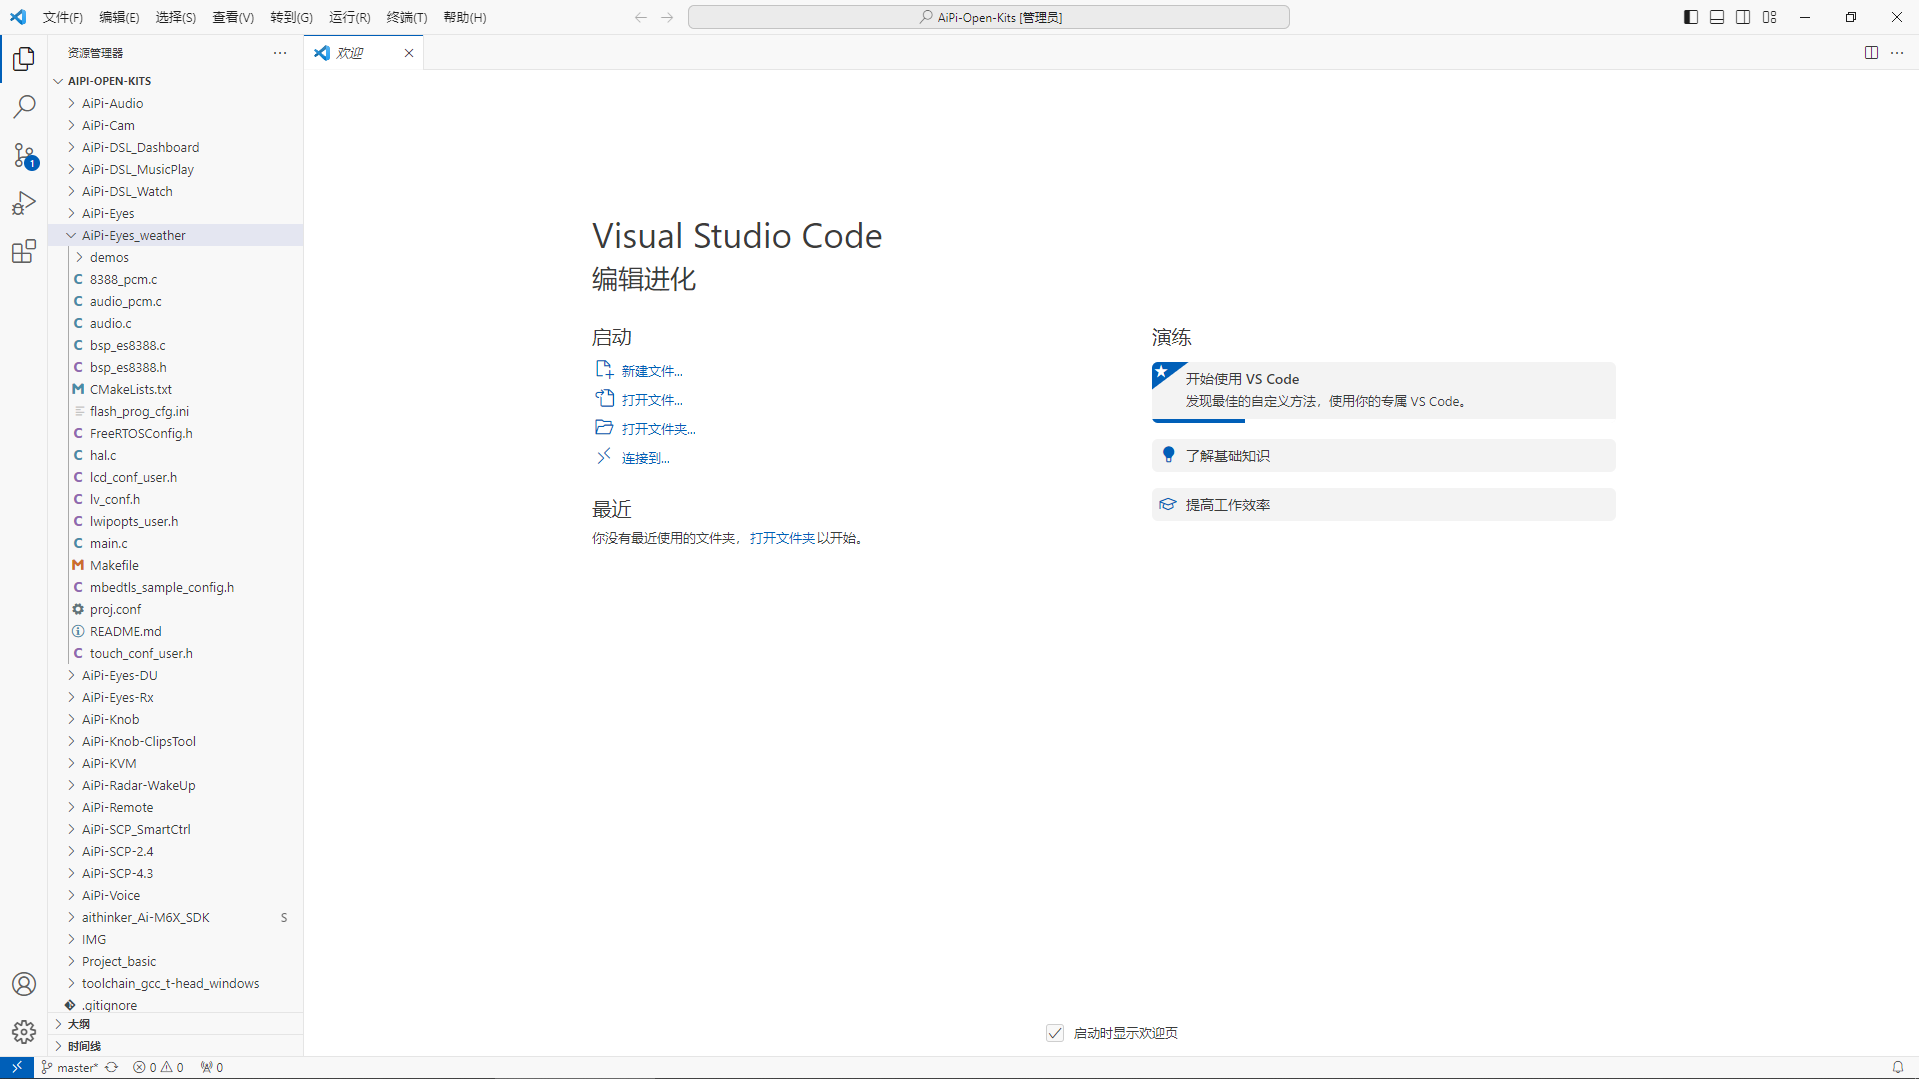Click the ports forwarded indicator in status bar
Viewport: 1919px width, 1079px height.
(x=212, y=1067)
